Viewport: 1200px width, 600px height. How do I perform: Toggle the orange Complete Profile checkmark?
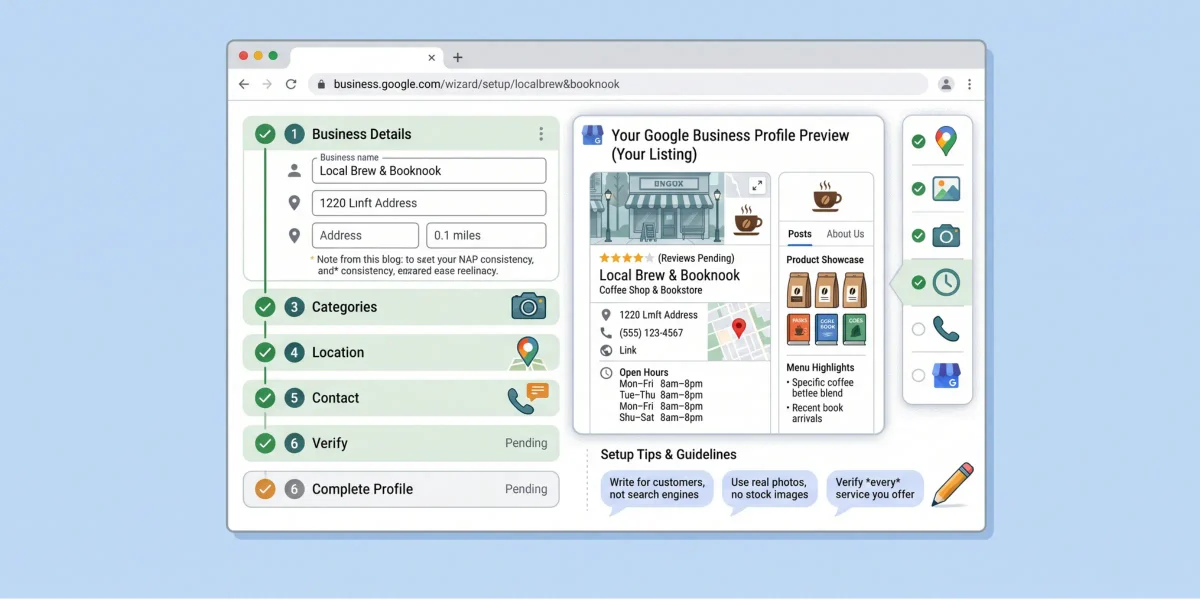tap(265, 489)
